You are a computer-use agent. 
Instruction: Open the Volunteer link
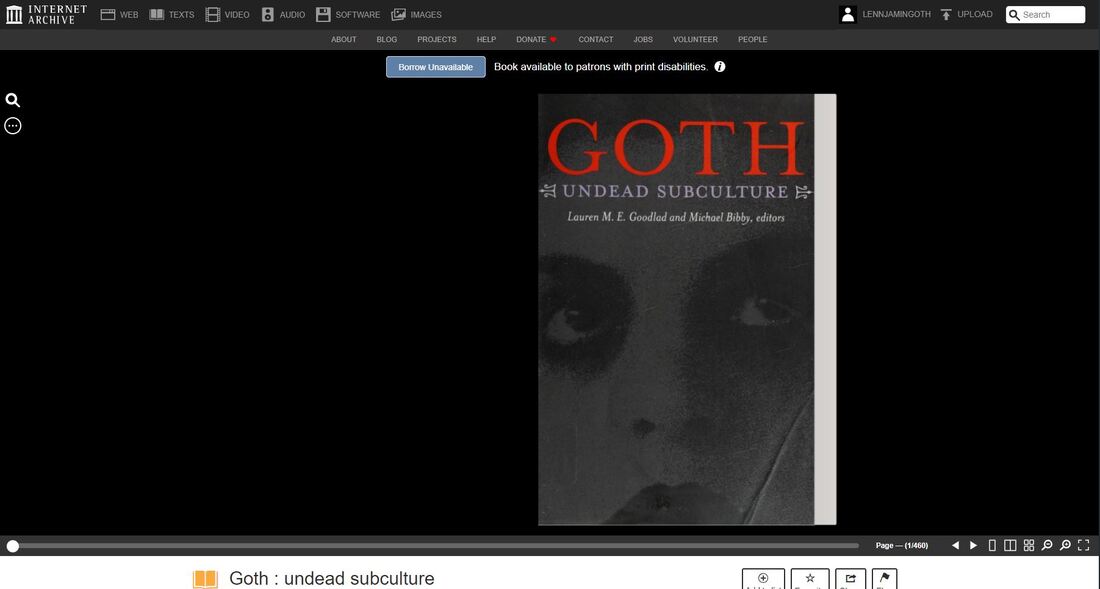click(695, 39)
